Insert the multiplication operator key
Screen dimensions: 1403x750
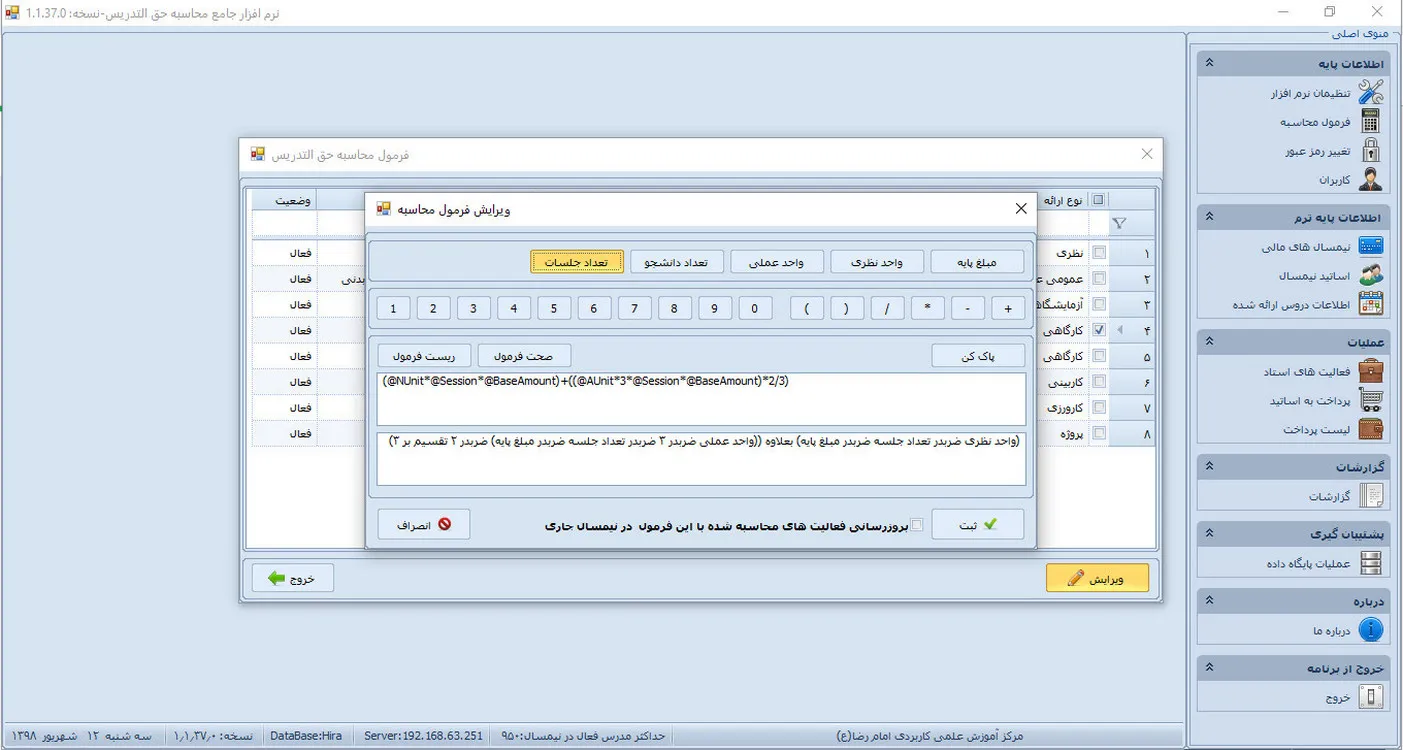pos(927,309)
